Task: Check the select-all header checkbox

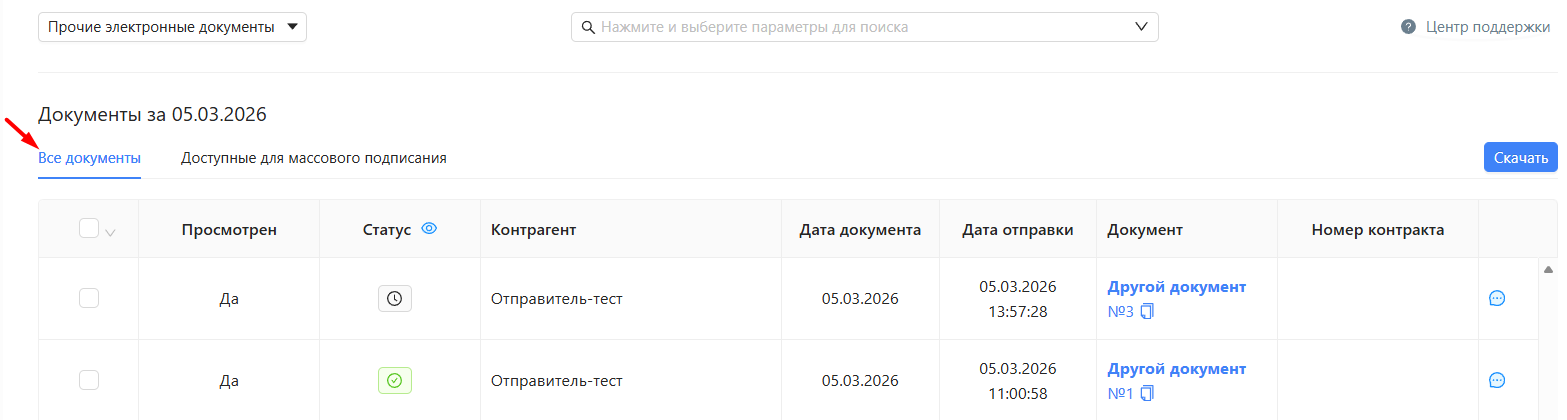Action: tap(88, 229)
